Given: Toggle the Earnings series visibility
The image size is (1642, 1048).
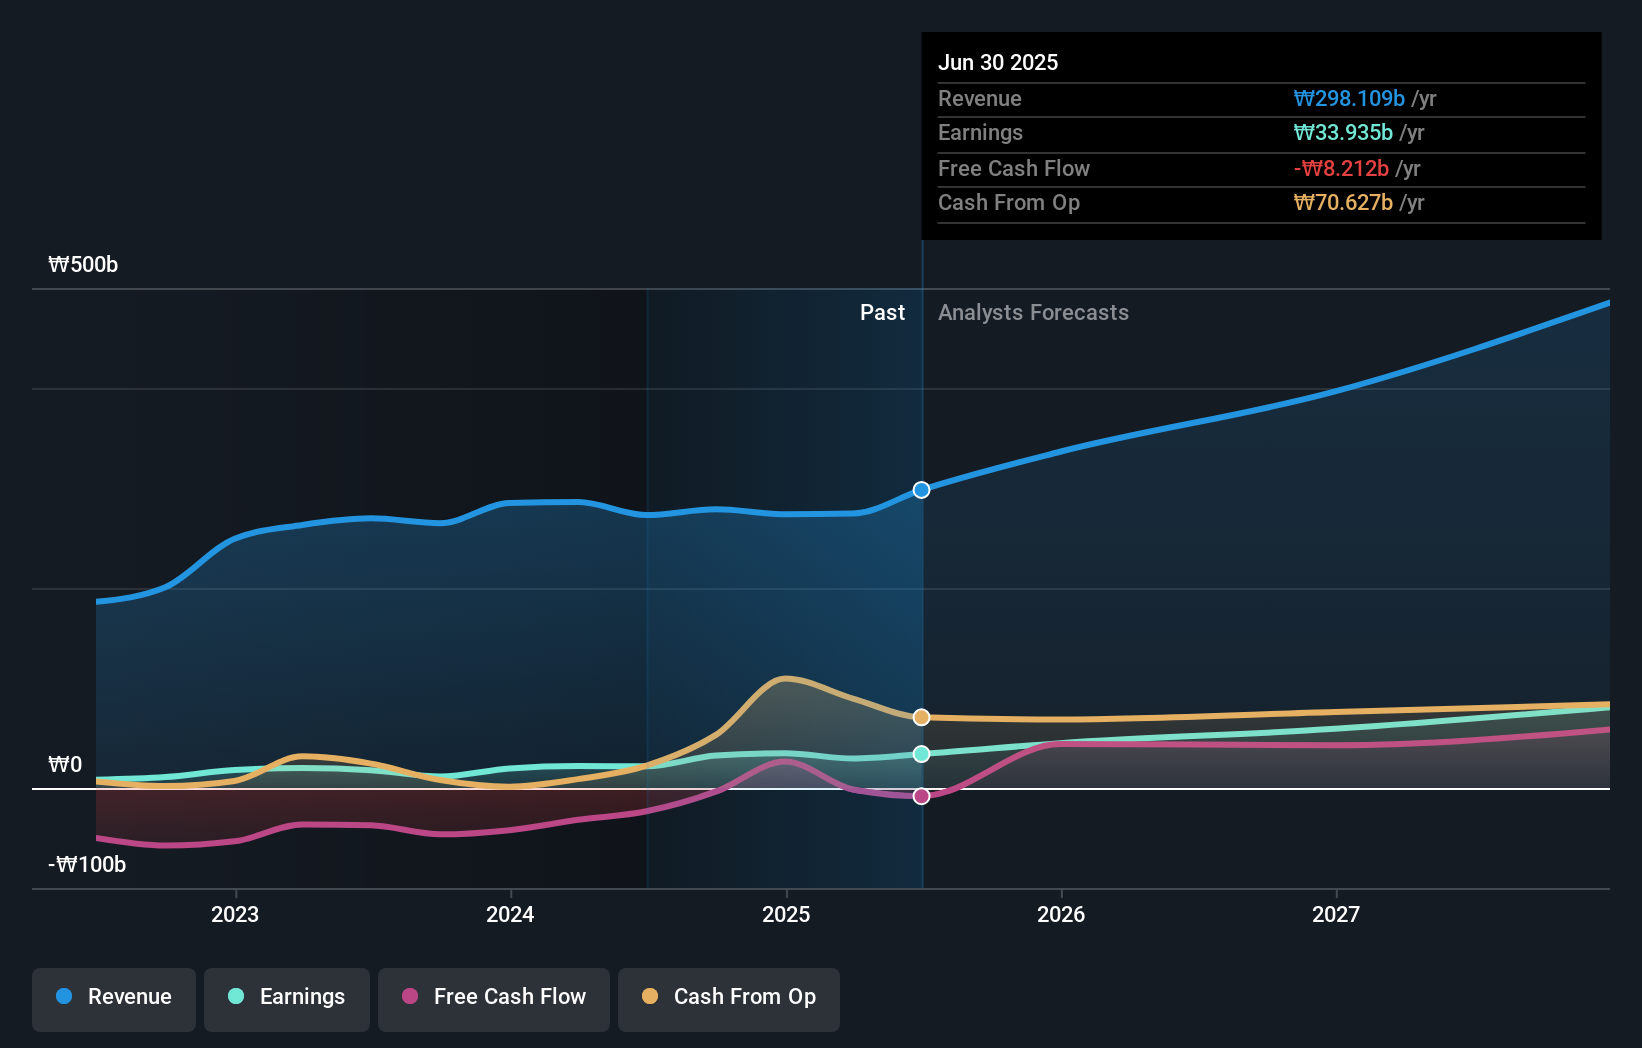Looking at the screenshot, I should click(x=287, y=997).
